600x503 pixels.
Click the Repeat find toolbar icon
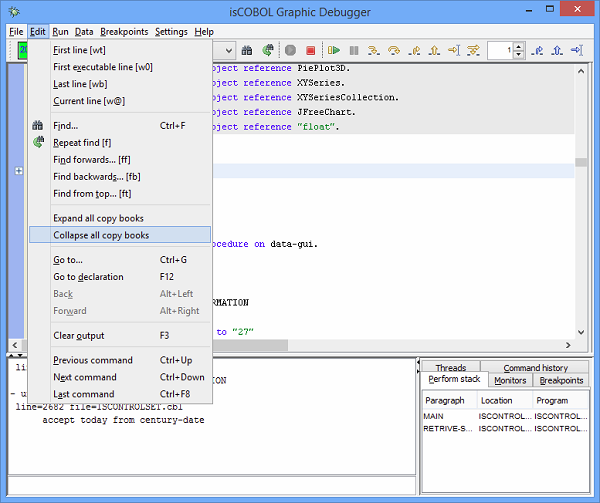click(268, 50)
